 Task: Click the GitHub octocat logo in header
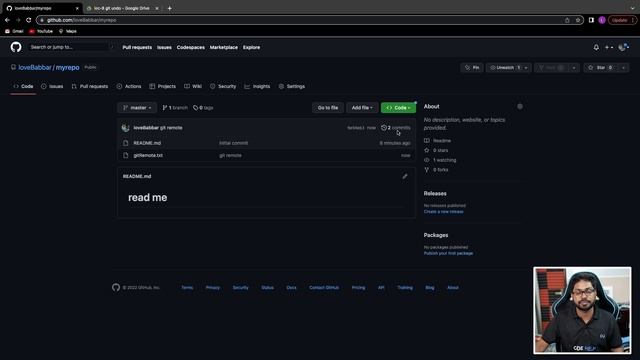pyautogui.click(x=16, y=47)
